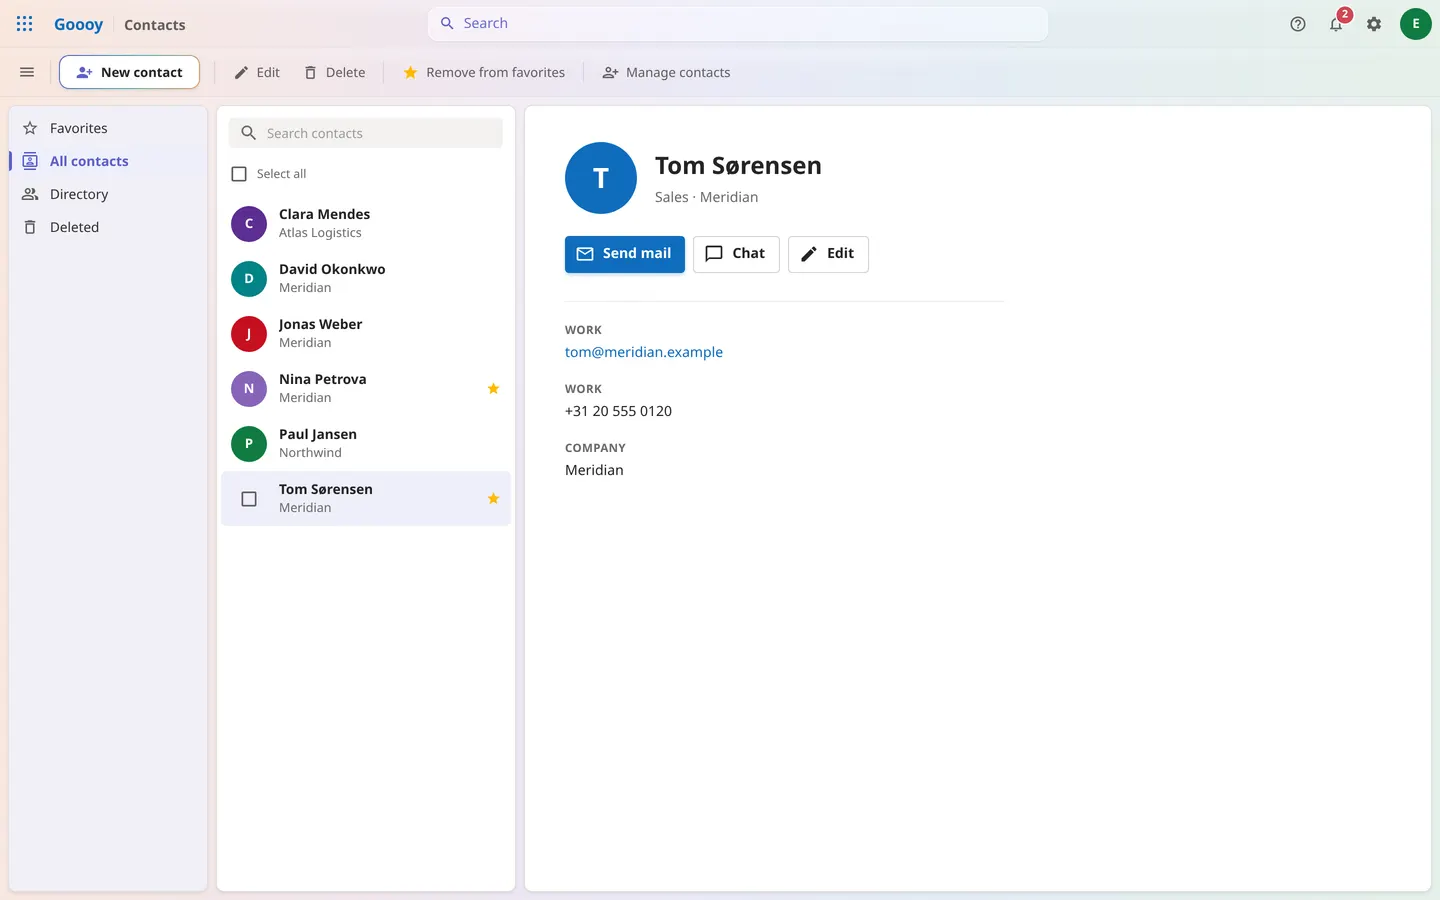Click Clara Mendes avatar C
Screen dimensions: 1440x900
coord(249,224)
